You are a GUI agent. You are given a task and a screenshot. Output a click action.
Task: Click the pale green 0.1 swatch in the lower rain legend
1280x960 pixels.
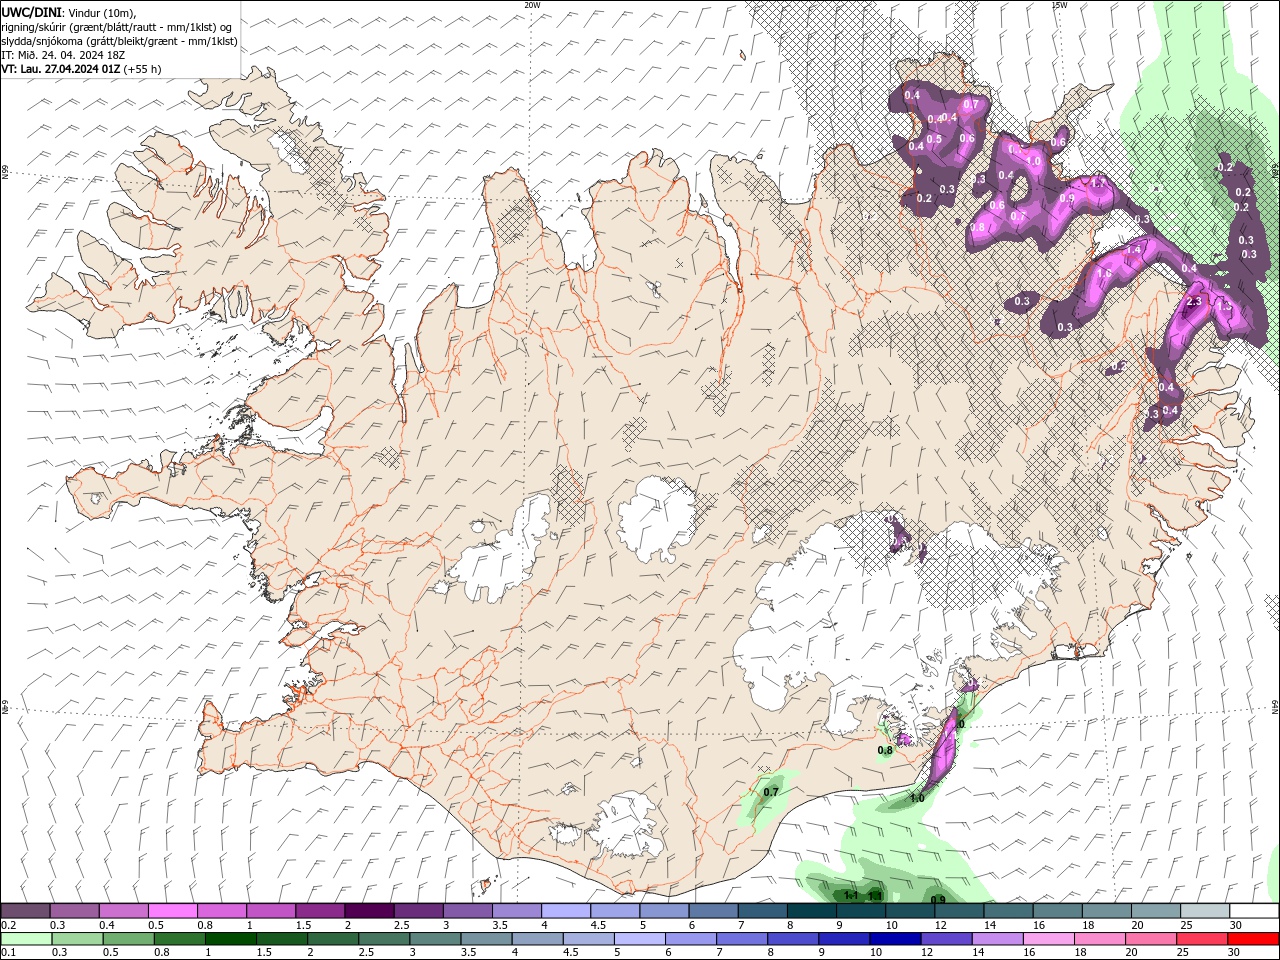26,938
